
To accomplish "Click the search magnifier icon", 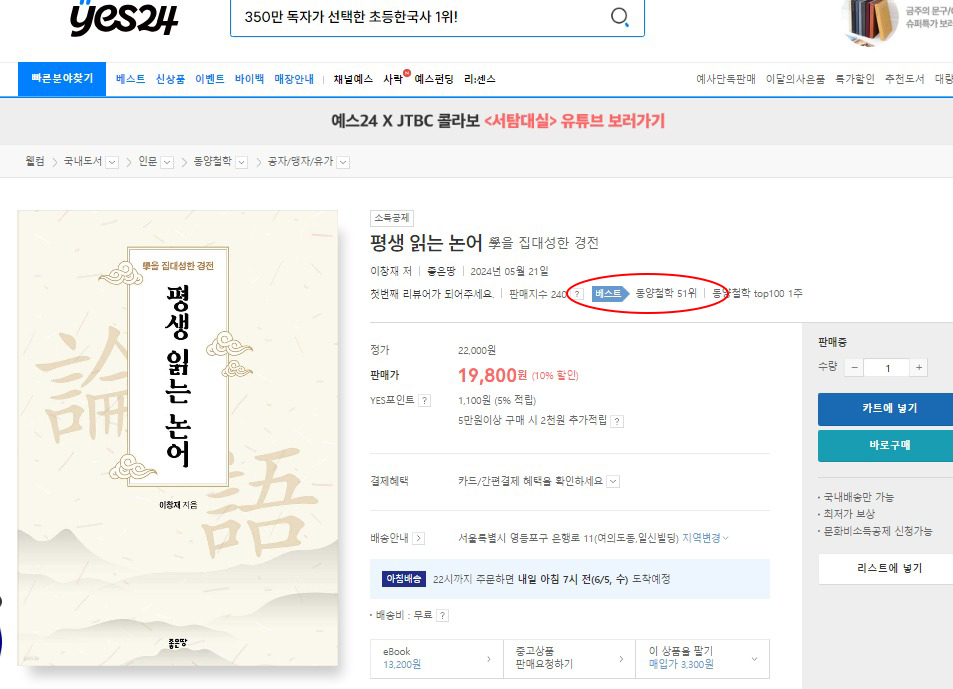I will point(619,16).
